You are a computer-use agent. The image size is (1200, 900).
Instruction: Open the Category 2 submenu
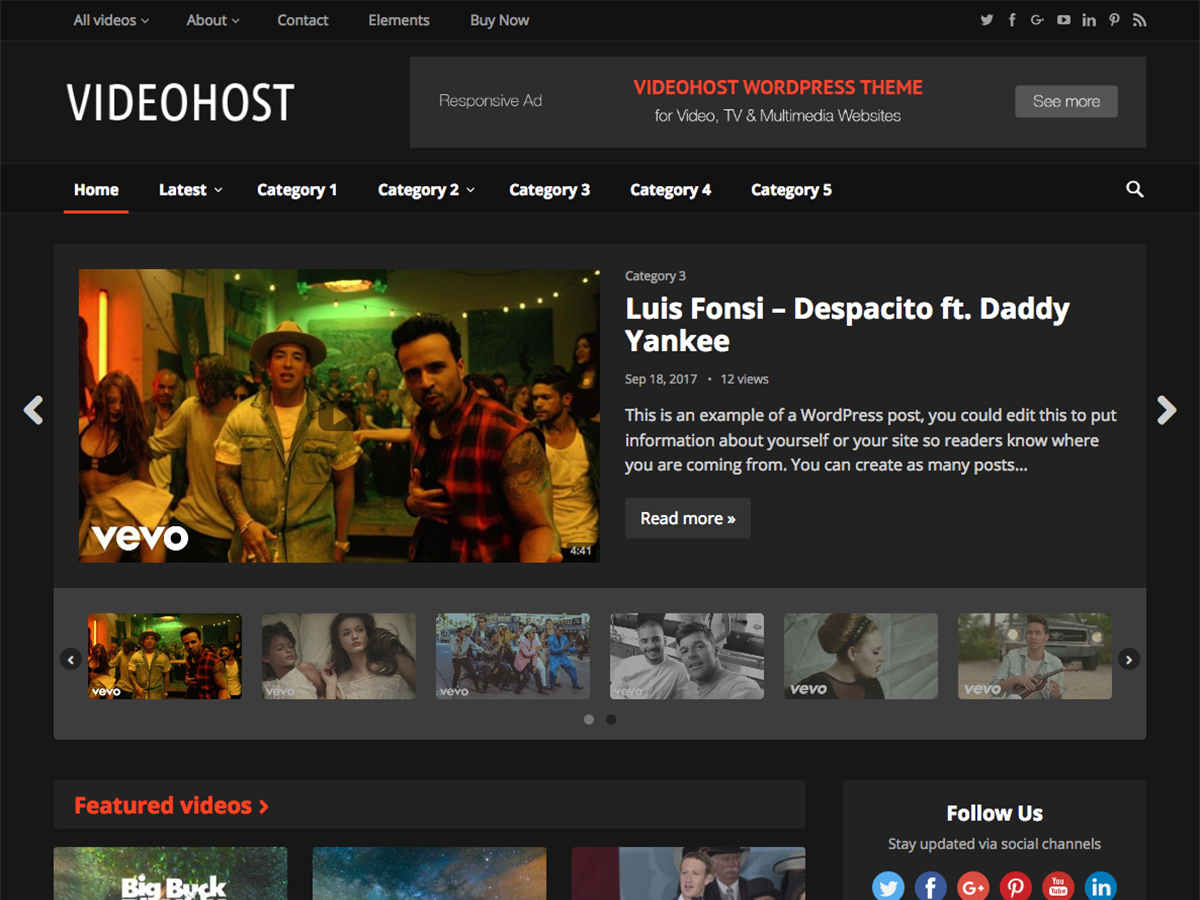[x=426, y=190]
